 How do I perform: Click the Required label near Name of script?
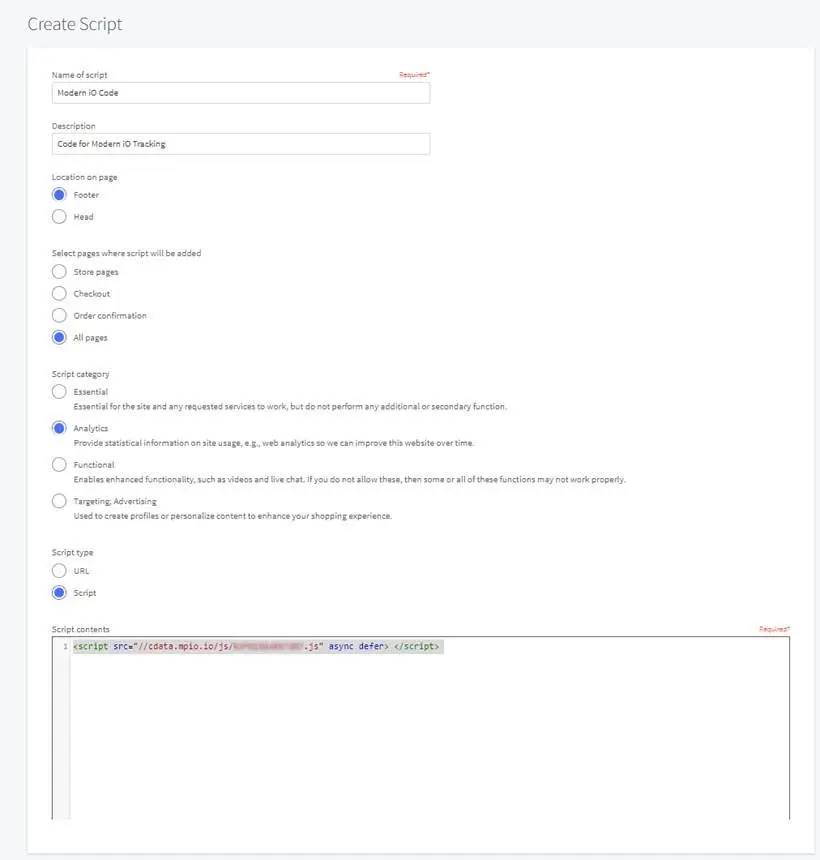414,74
